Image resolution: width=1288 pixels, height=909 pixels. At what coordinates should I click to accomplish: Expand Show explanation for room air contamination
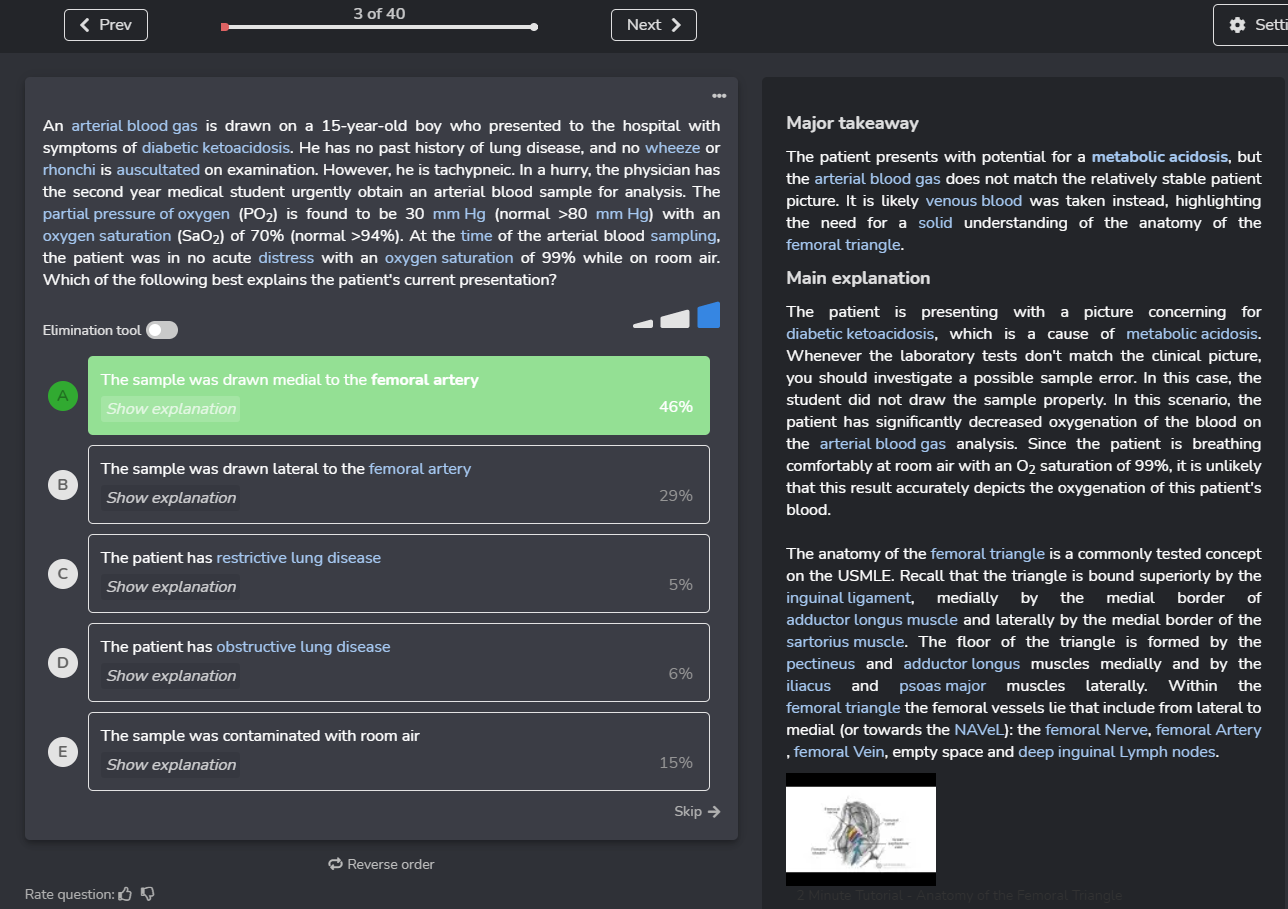tap(171, 765)
